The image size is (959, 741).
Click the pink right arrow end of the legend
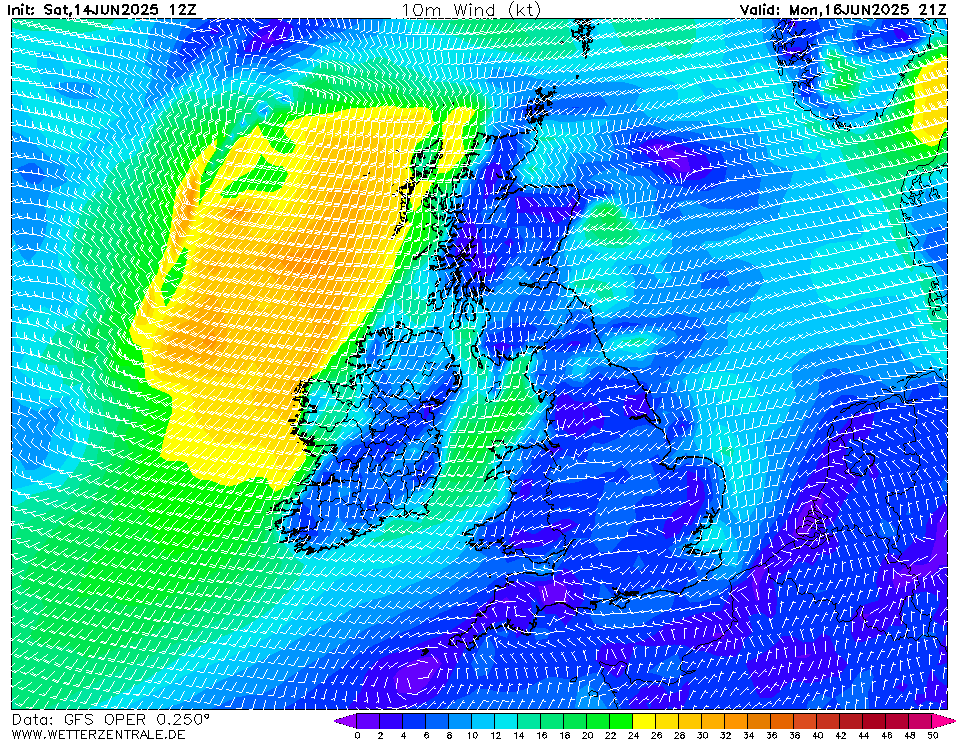click(x=943, y=720)
